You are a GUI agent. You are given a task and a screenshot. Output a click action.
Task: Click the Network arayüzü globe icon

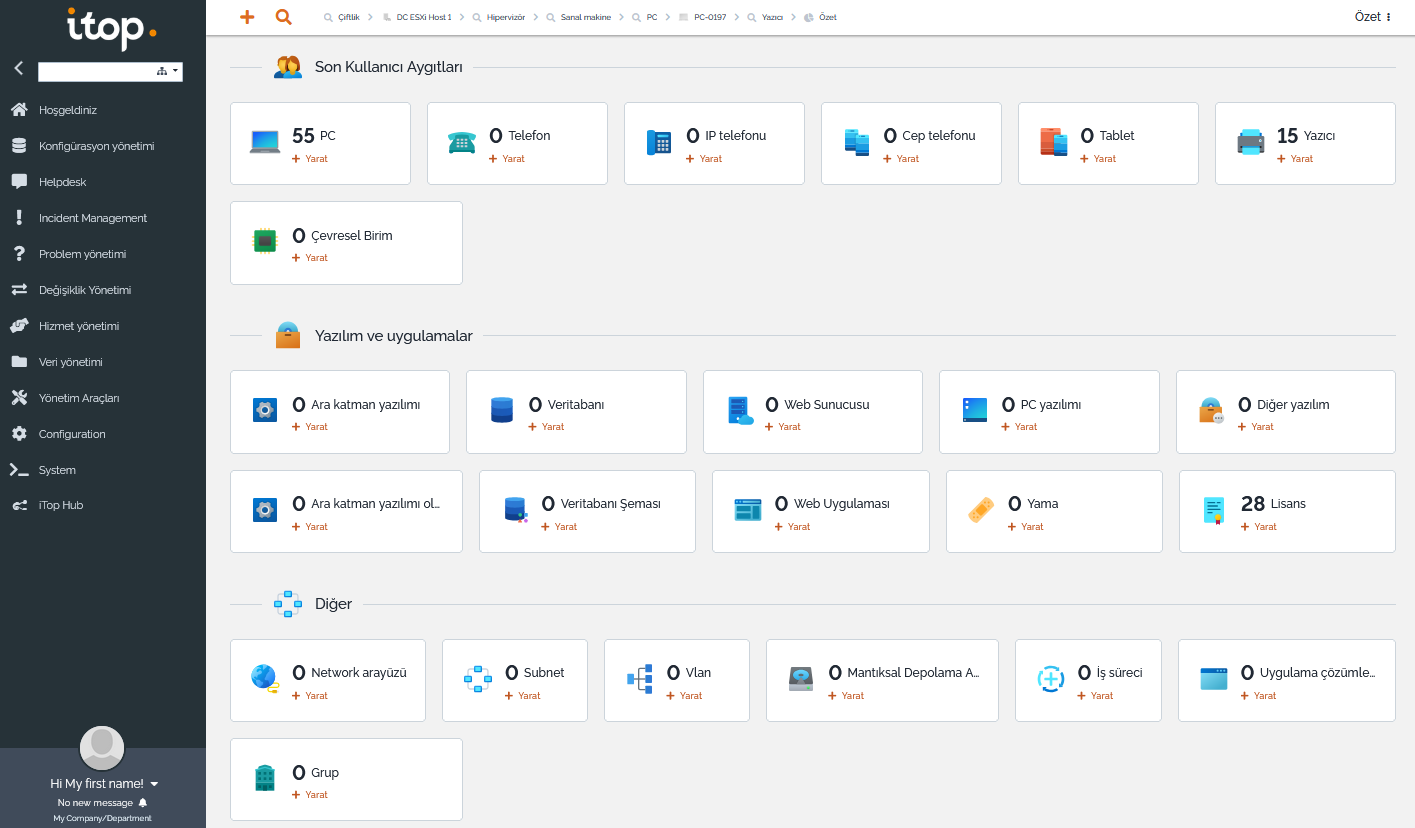264,678
